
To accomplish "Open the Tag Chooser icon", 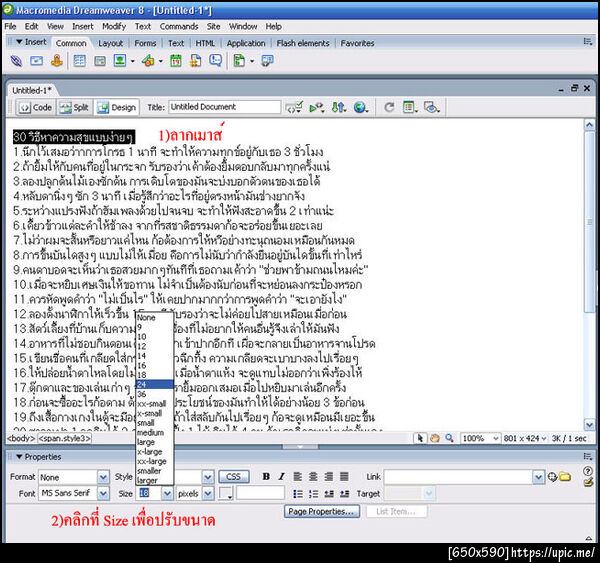I will click(x=267, y=61).
